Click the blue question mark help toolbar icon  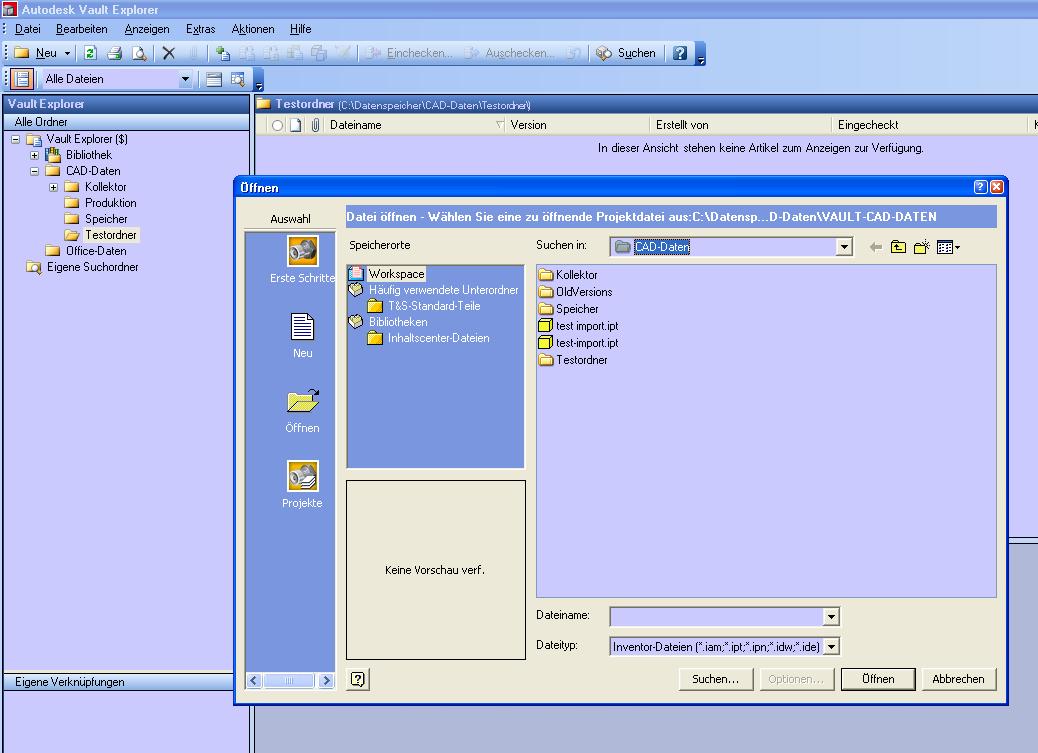coord(680,53)
